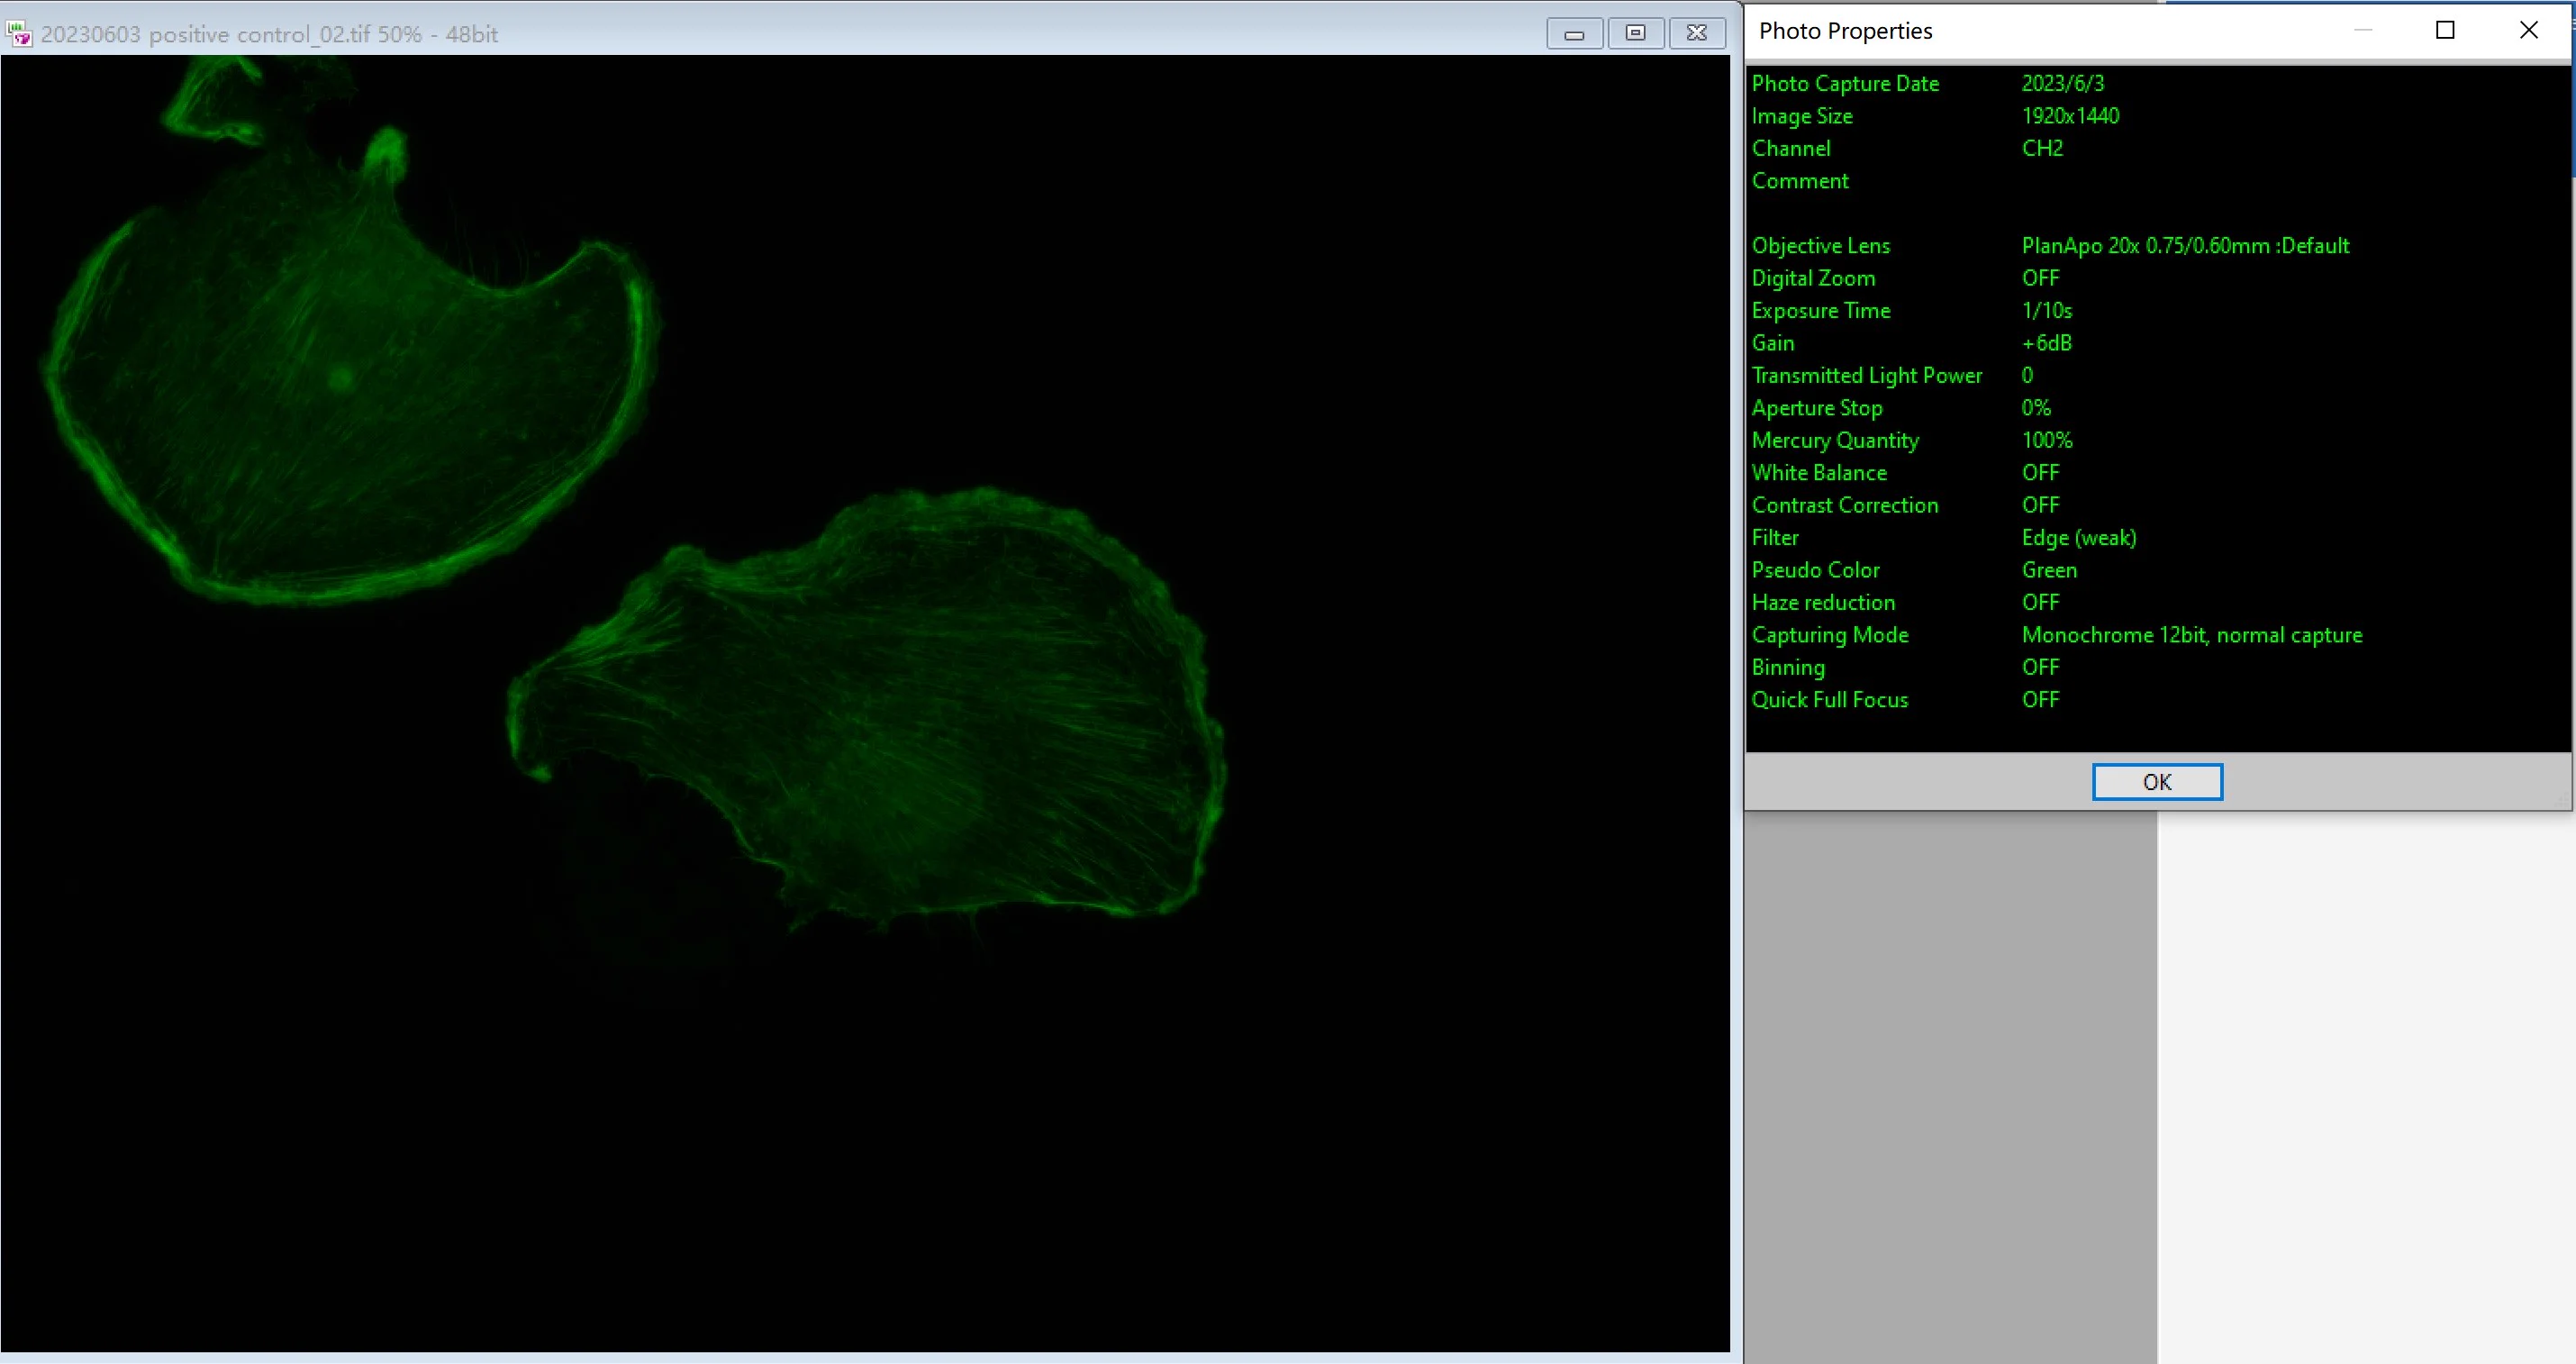The image size is (2576, 1364).
Task: Click the PlanApo 20x objective lens value
Action: 2185,246
